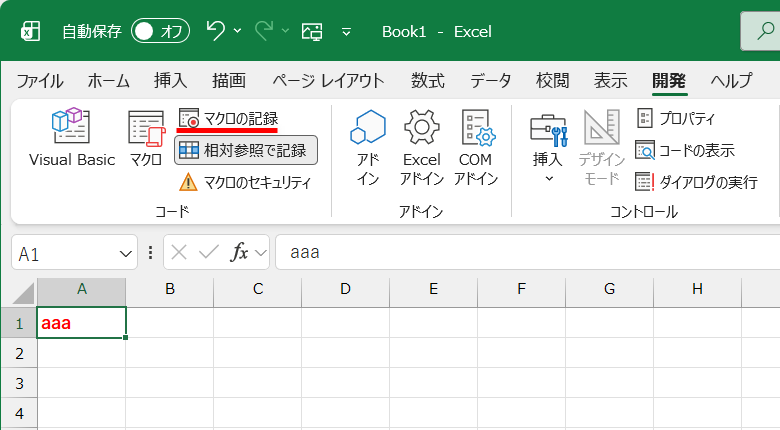Click the Name Box showing A1
This screenshot has width=780, height=430.
tap(65, 254)
